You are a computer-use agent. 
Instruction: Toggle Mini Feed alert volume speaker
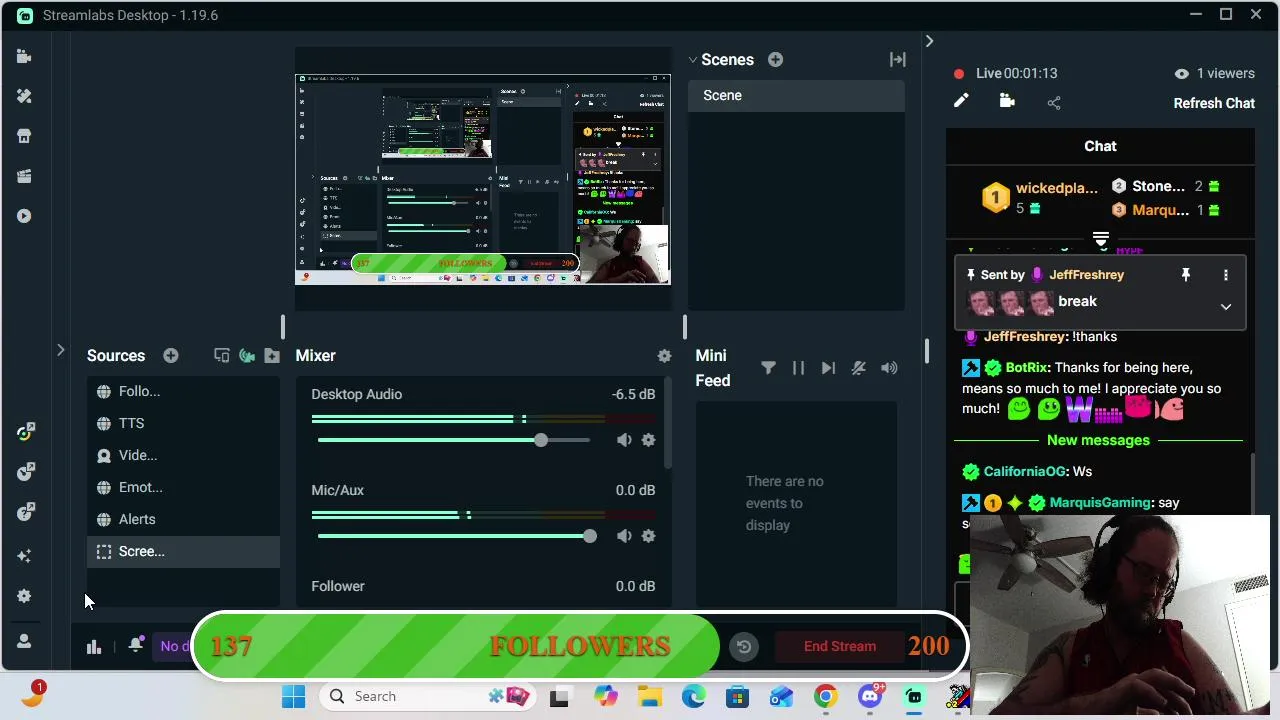(x=889, y=368)
